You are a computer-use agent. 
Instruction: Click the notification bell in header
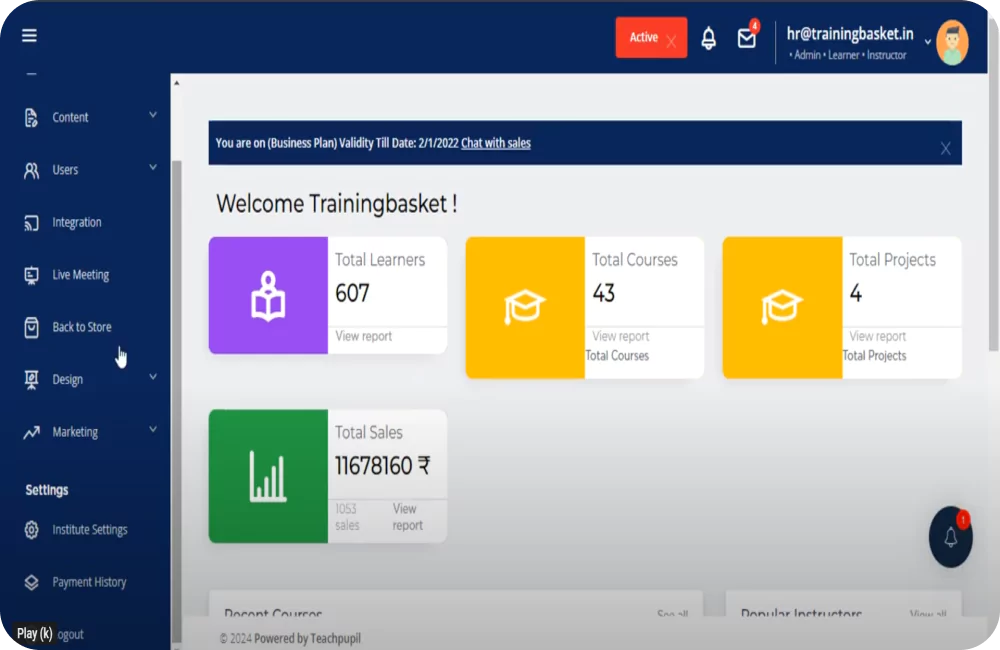click(709, 38)
